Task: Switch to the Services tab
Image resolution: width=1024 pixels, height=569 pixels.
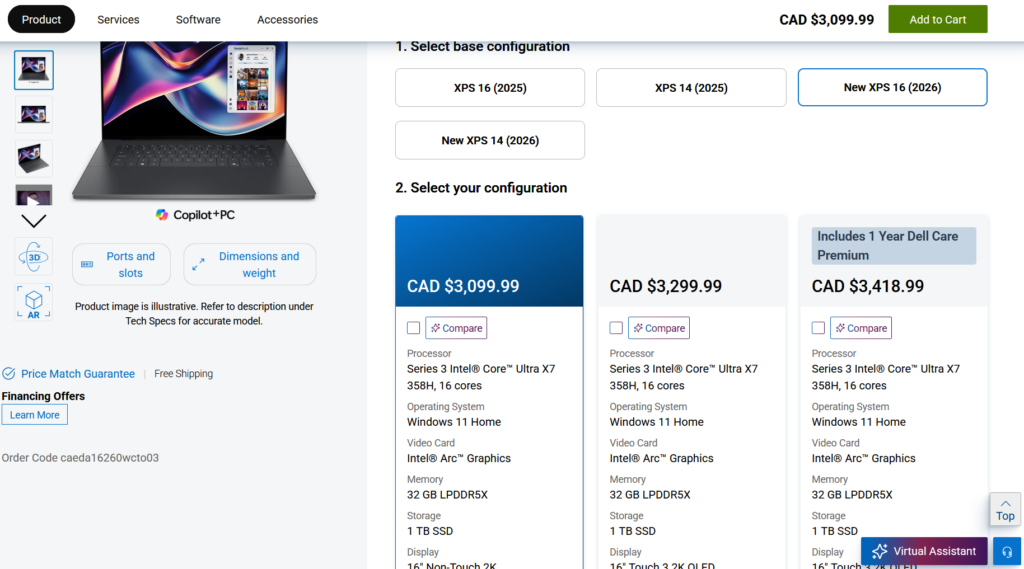Action: [x=118, y=19]
